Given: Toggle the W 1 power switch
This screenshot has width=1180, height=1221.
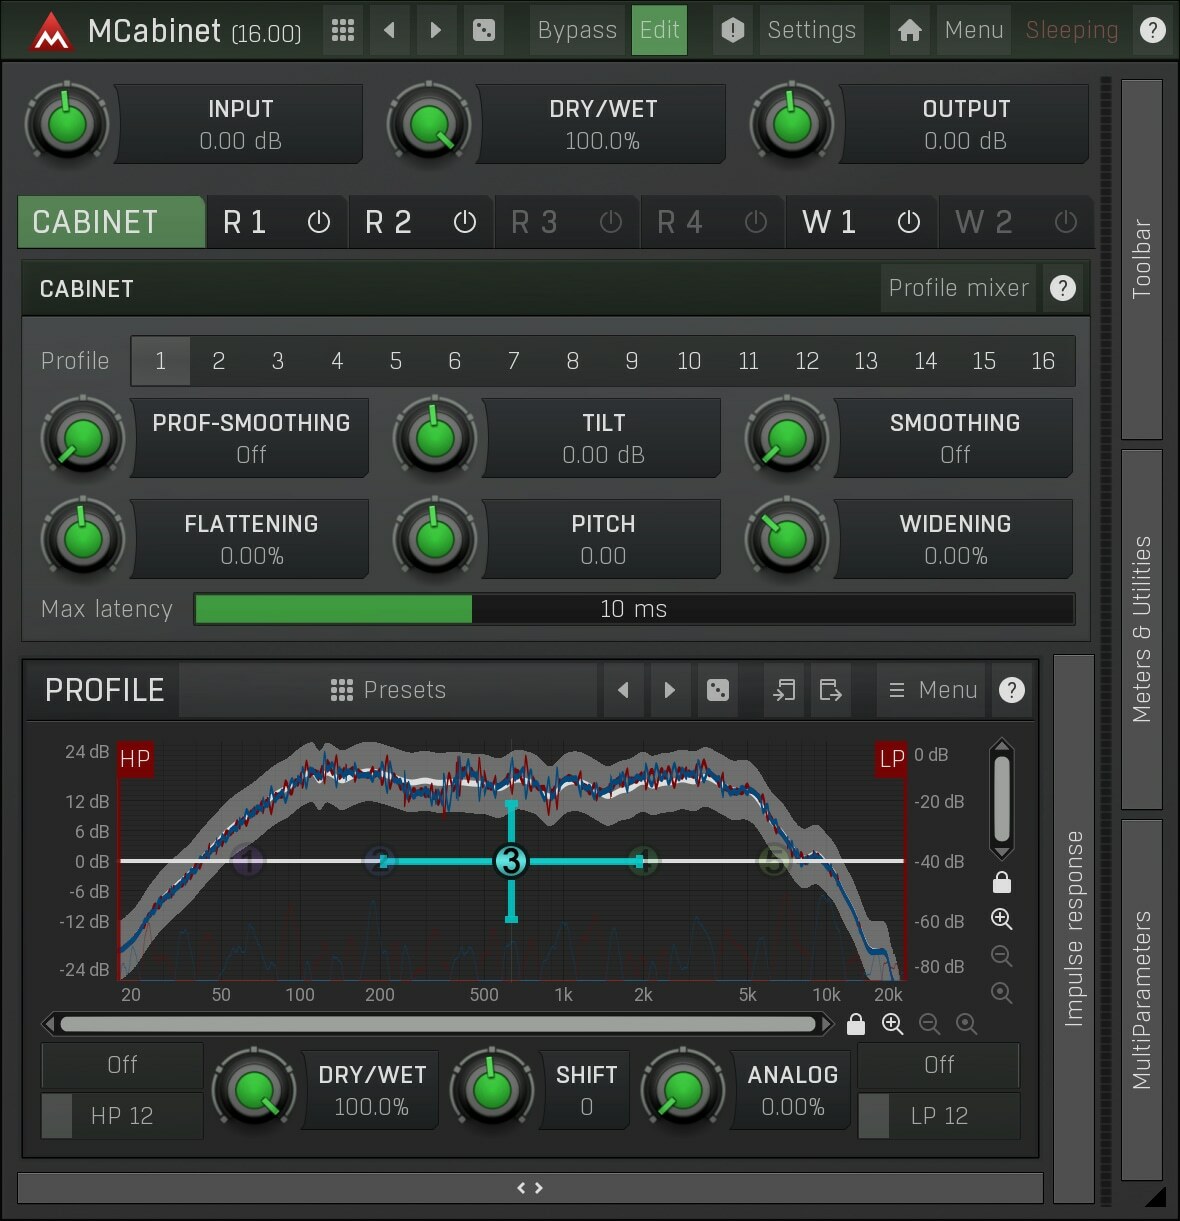Looking at the screenshot, I should click(x=907, y=222).
